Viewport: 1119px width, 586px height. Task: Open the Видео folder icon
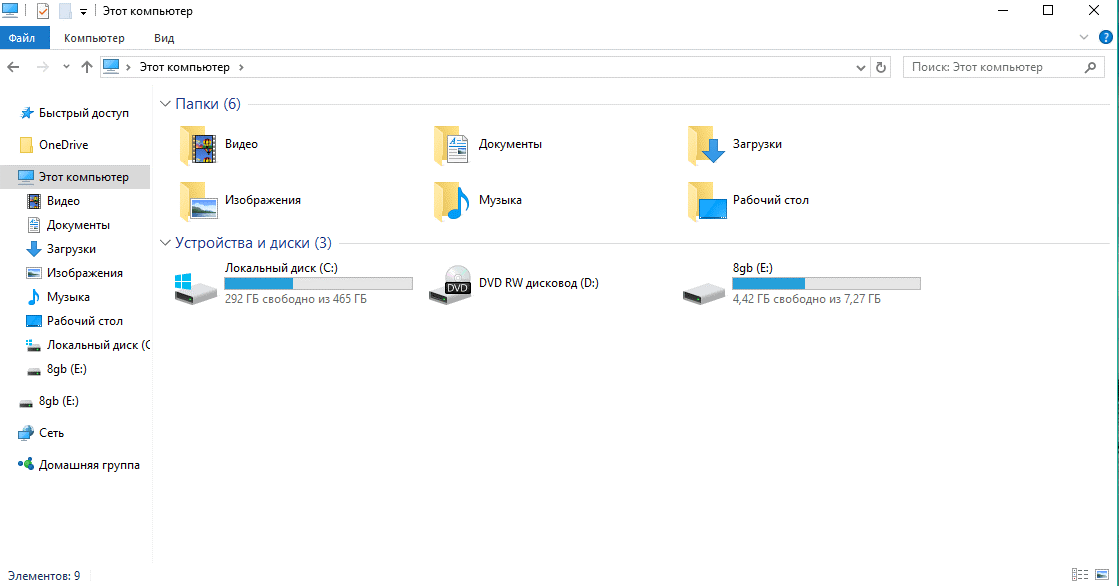pyautogui.click(x=198, y=145)
